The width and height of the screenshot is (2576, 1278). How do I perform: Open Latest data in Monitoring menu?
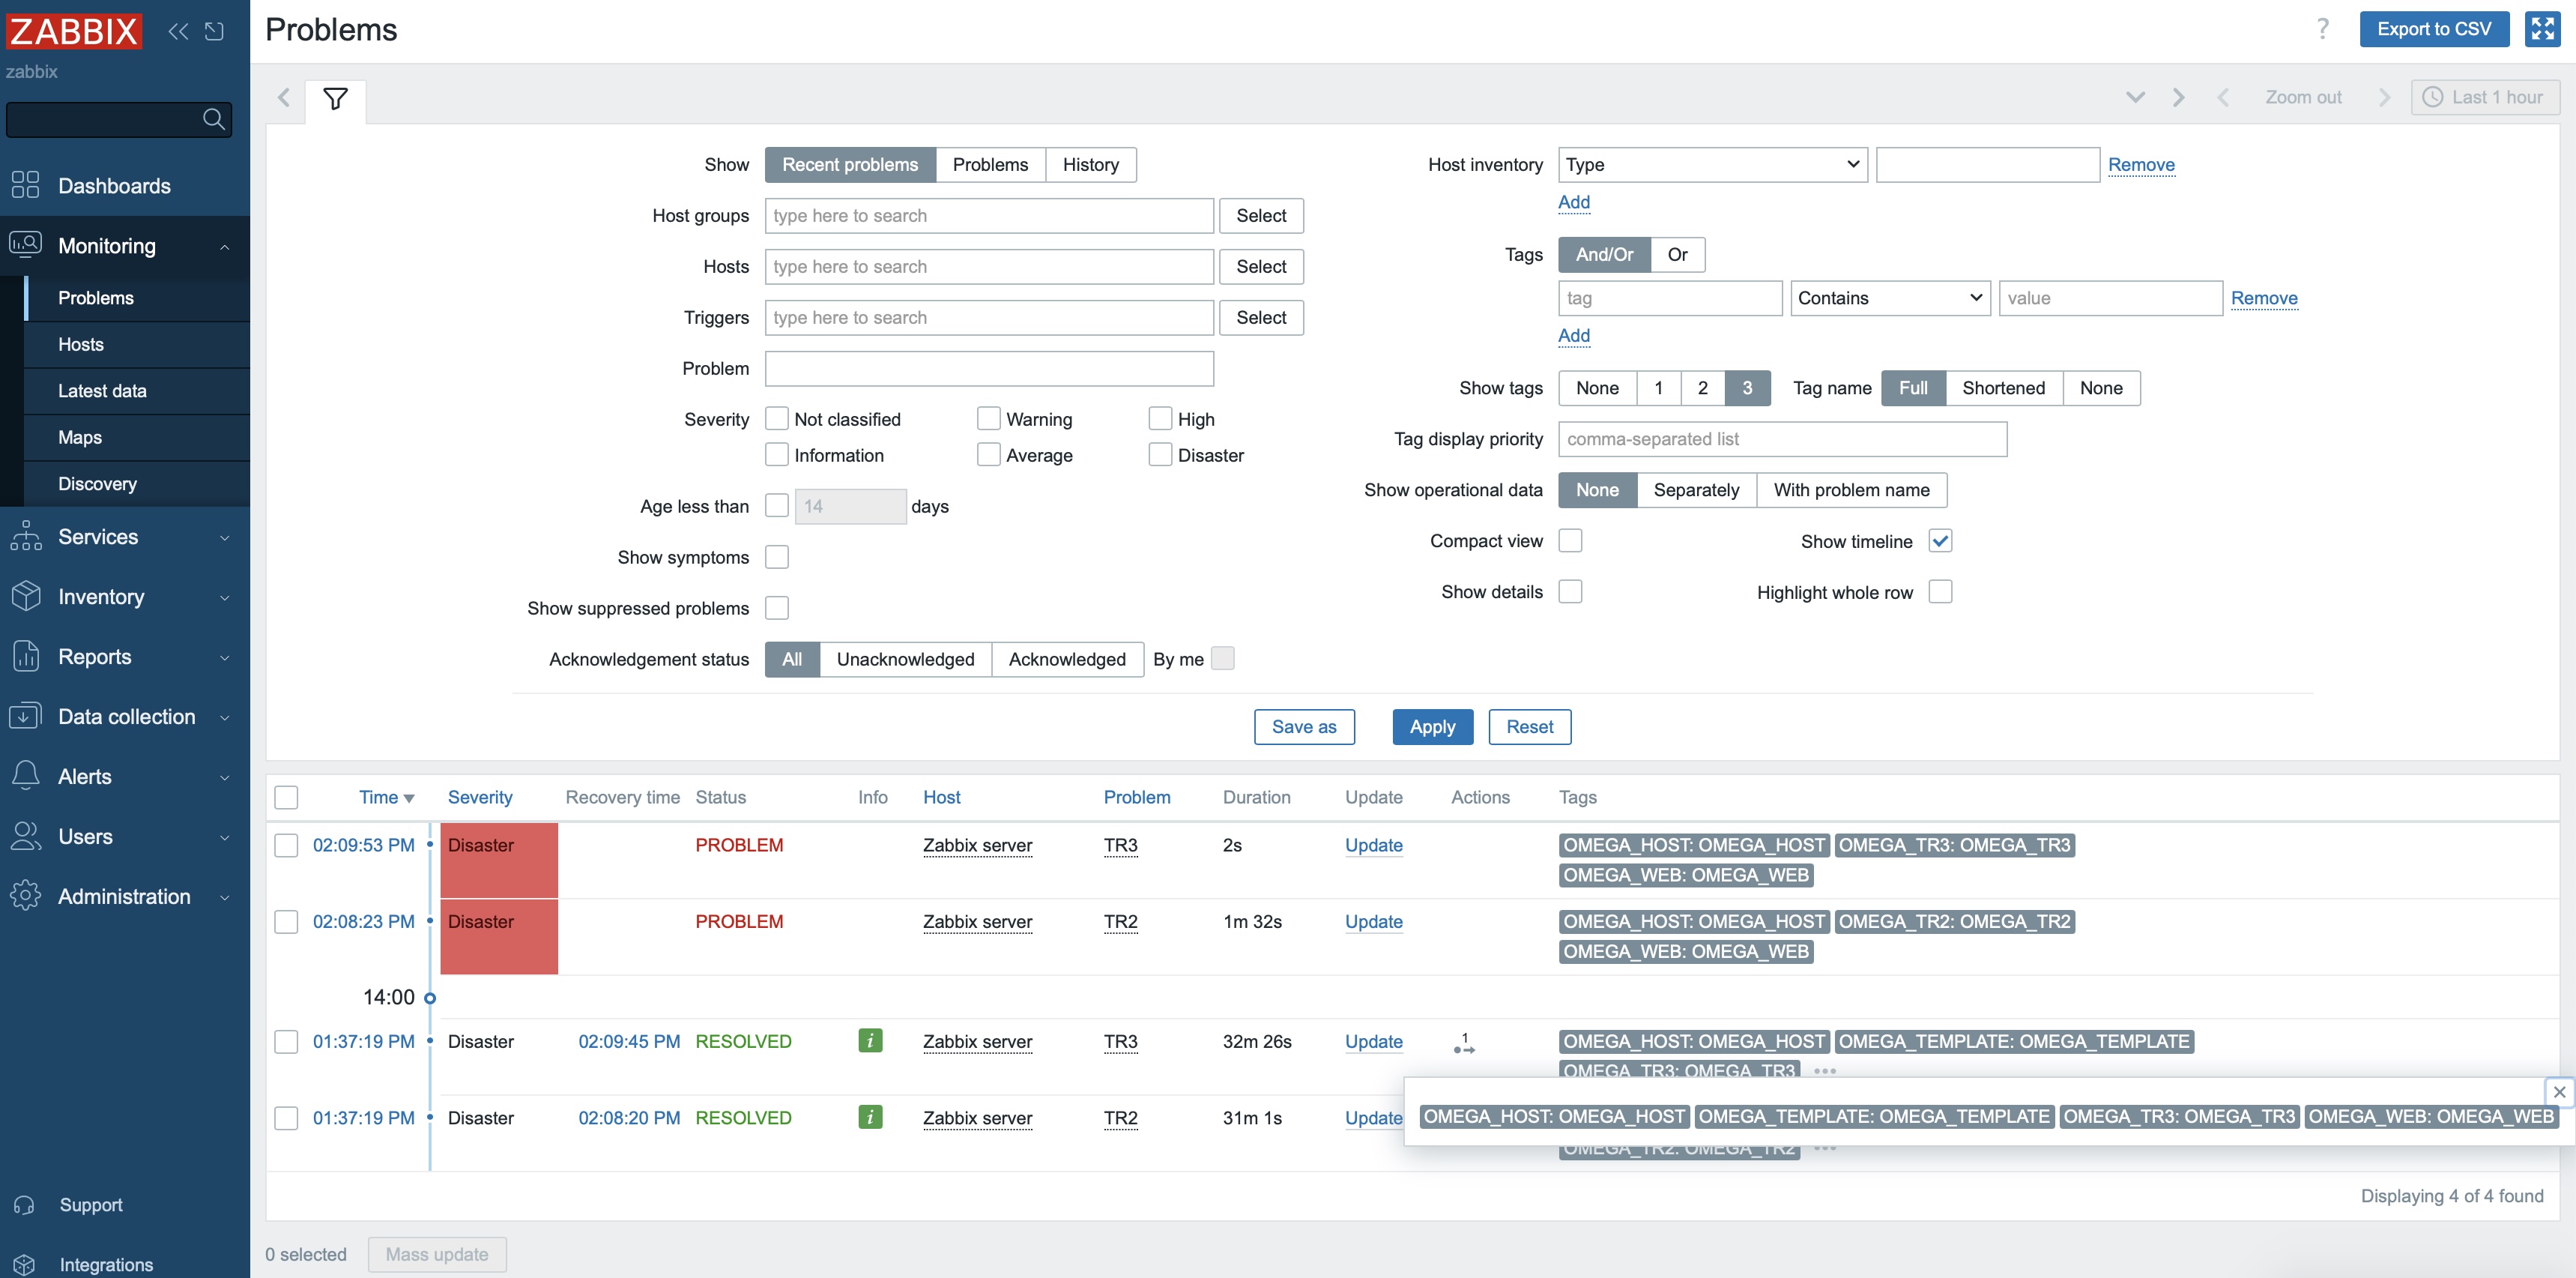tap(102, 391)
